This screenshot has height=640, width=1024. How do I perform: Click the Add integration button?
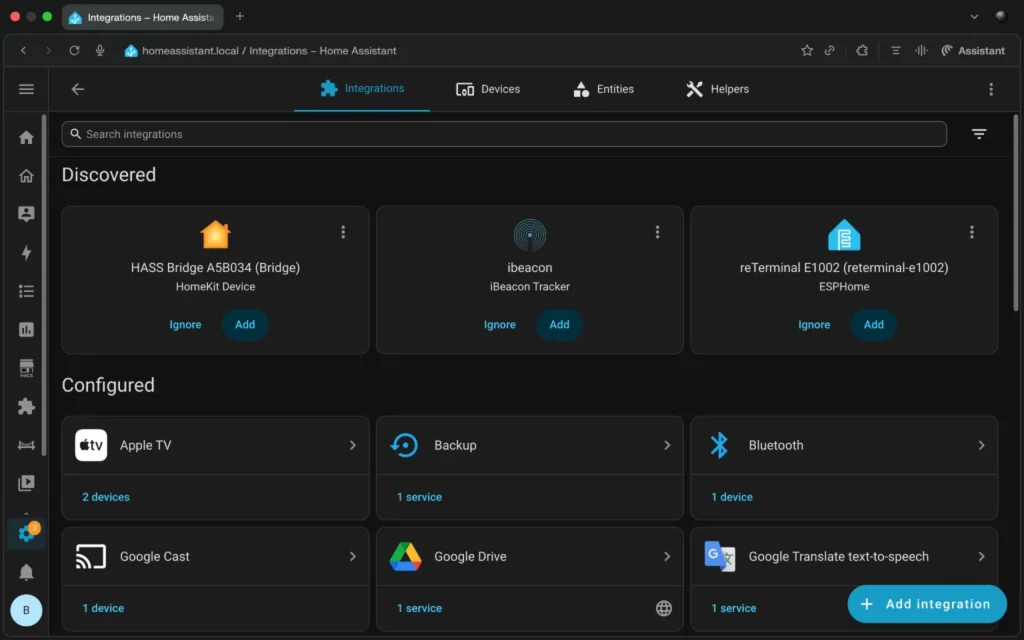pyautogui.click(x=927, y=604)
